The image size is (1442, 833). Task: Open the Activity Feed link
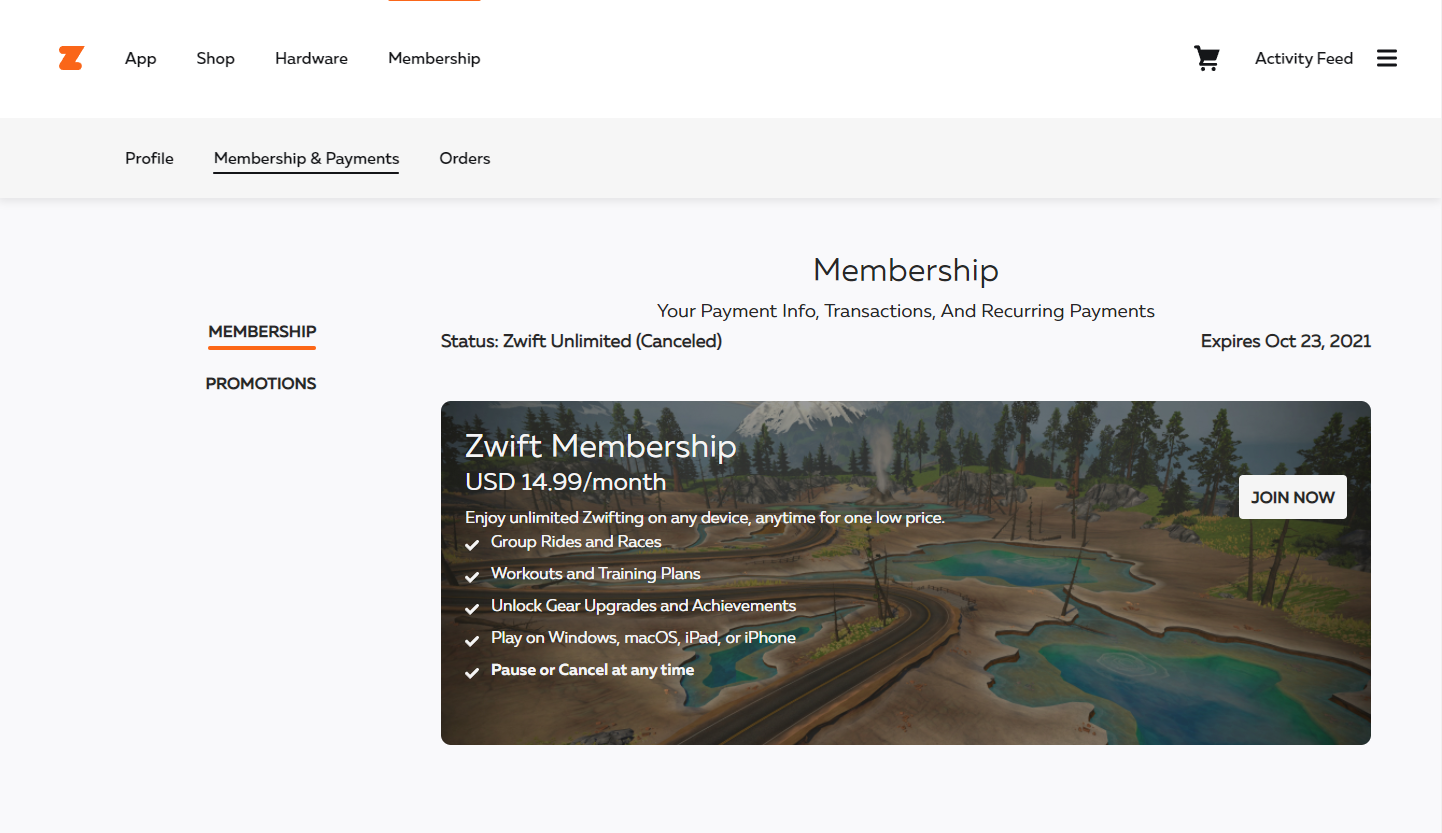pos(1303,58)
